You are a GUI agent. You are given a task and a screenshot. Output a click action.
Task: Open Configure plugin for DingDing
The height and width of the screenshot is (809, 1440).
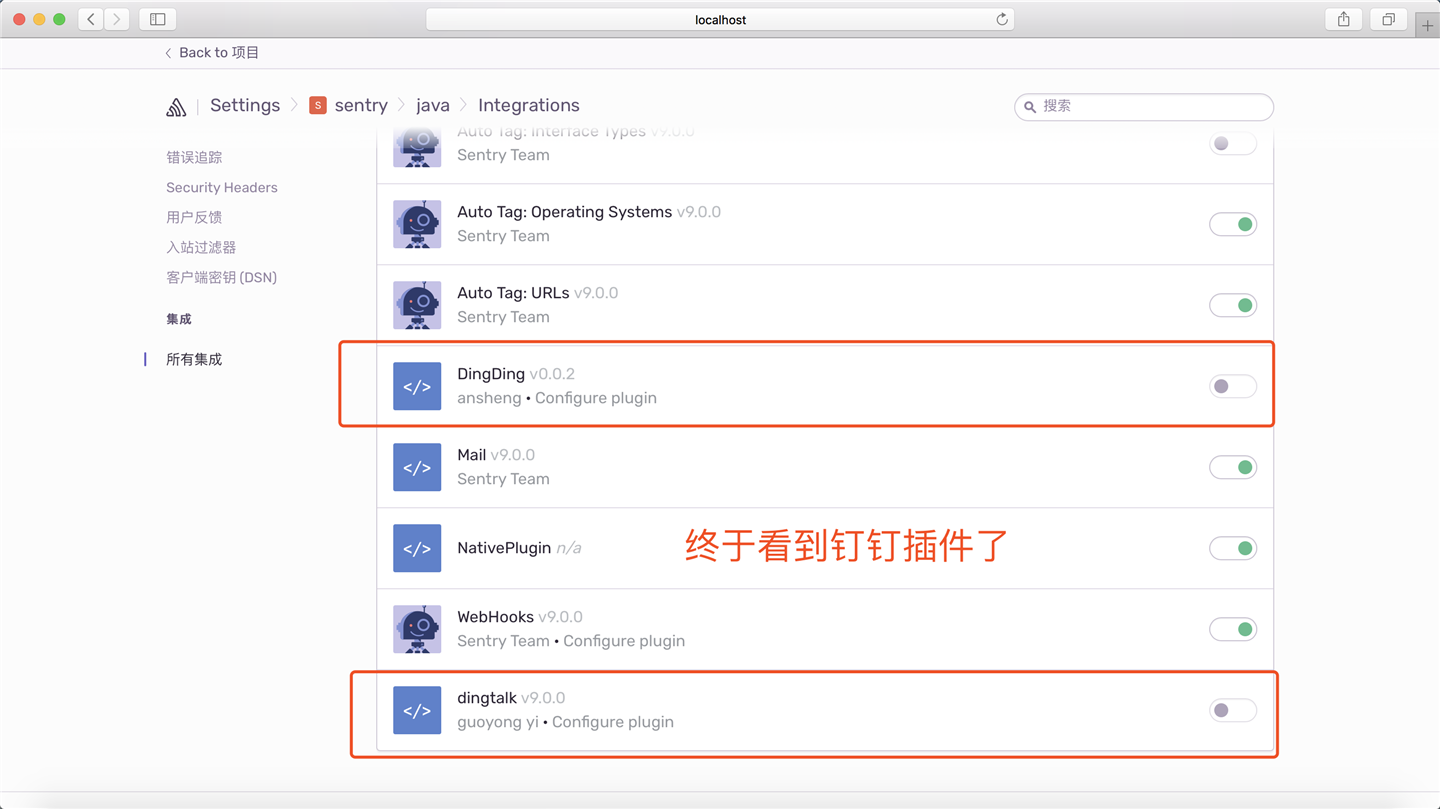(596, 398)
